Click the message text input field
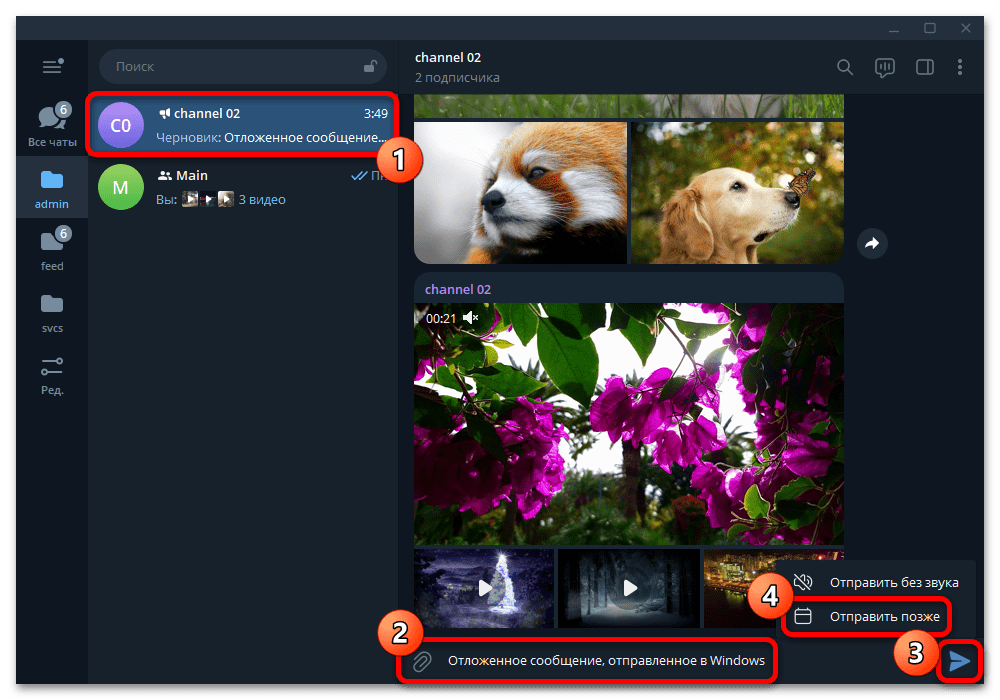The image size is (1000, 700). [606, 661]
